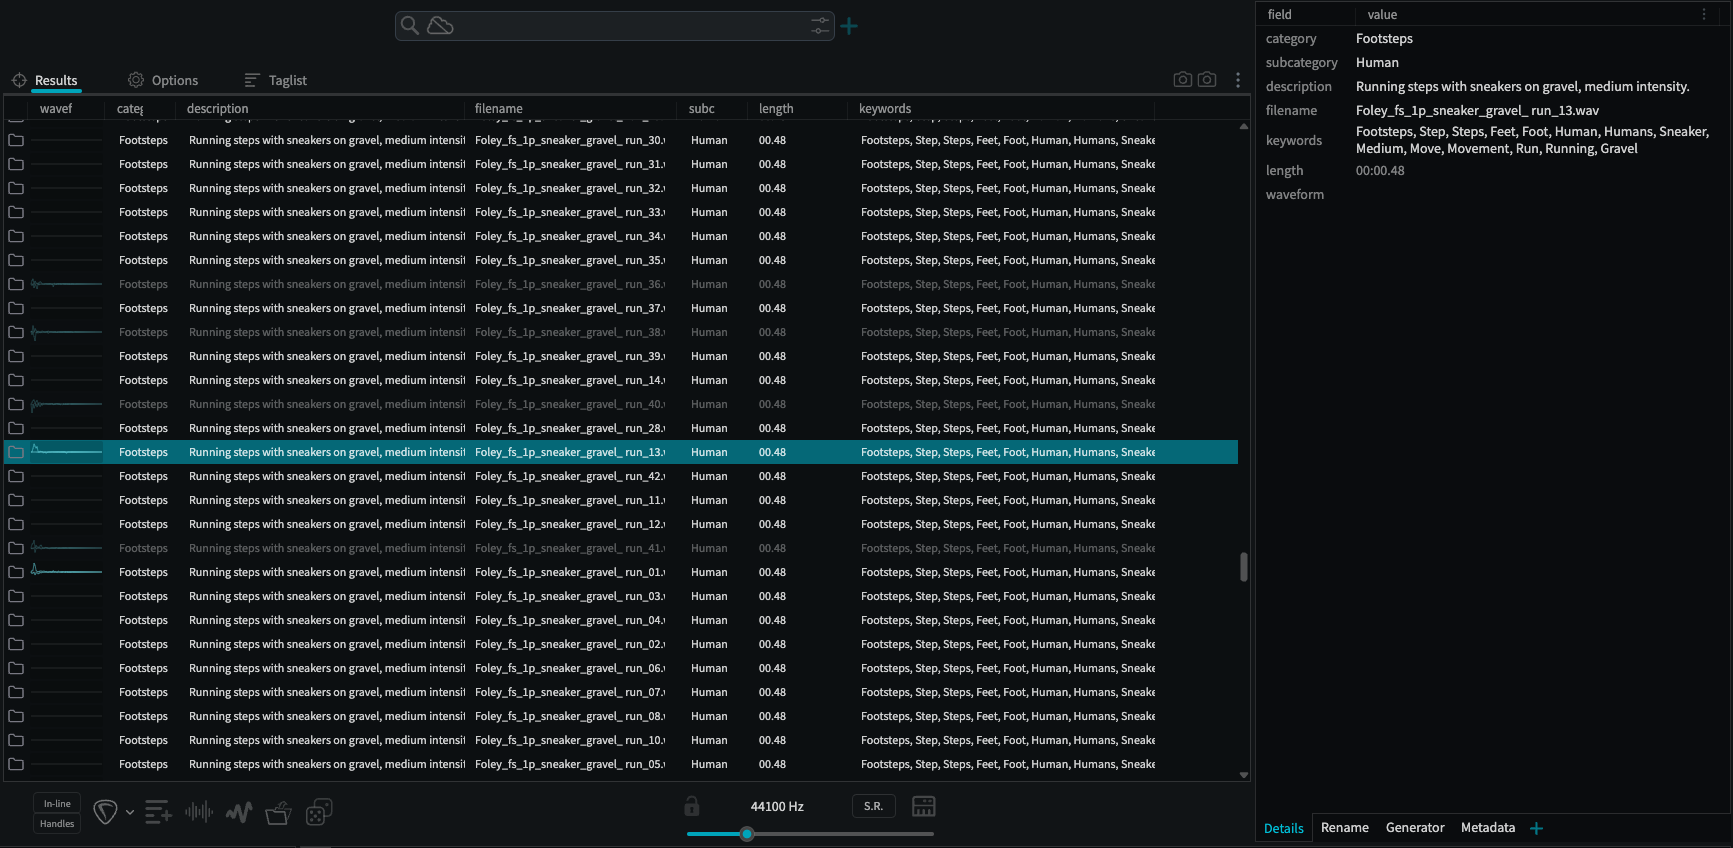Sort by the filename column header
Screen dimensions: 1733x848
click(x=498, y=108)
